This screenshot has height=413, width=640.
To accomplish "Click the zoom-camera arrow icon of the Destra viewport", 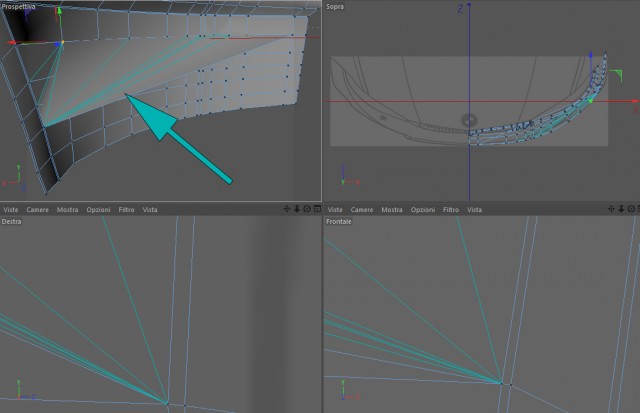I will (x=297, y=209).
